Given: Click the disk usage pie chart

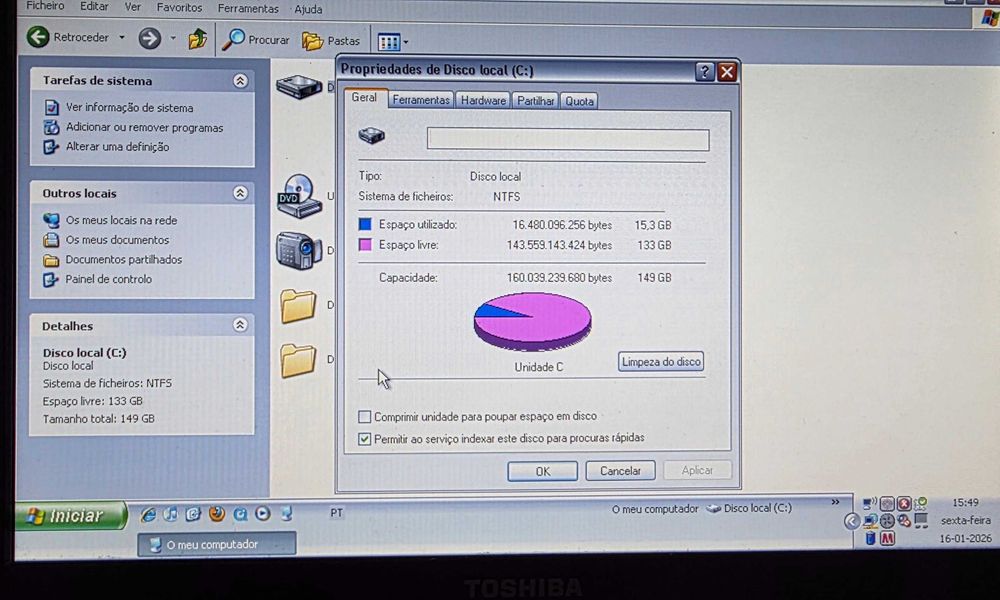Looking at the screenshot, I should coord(532,321).
